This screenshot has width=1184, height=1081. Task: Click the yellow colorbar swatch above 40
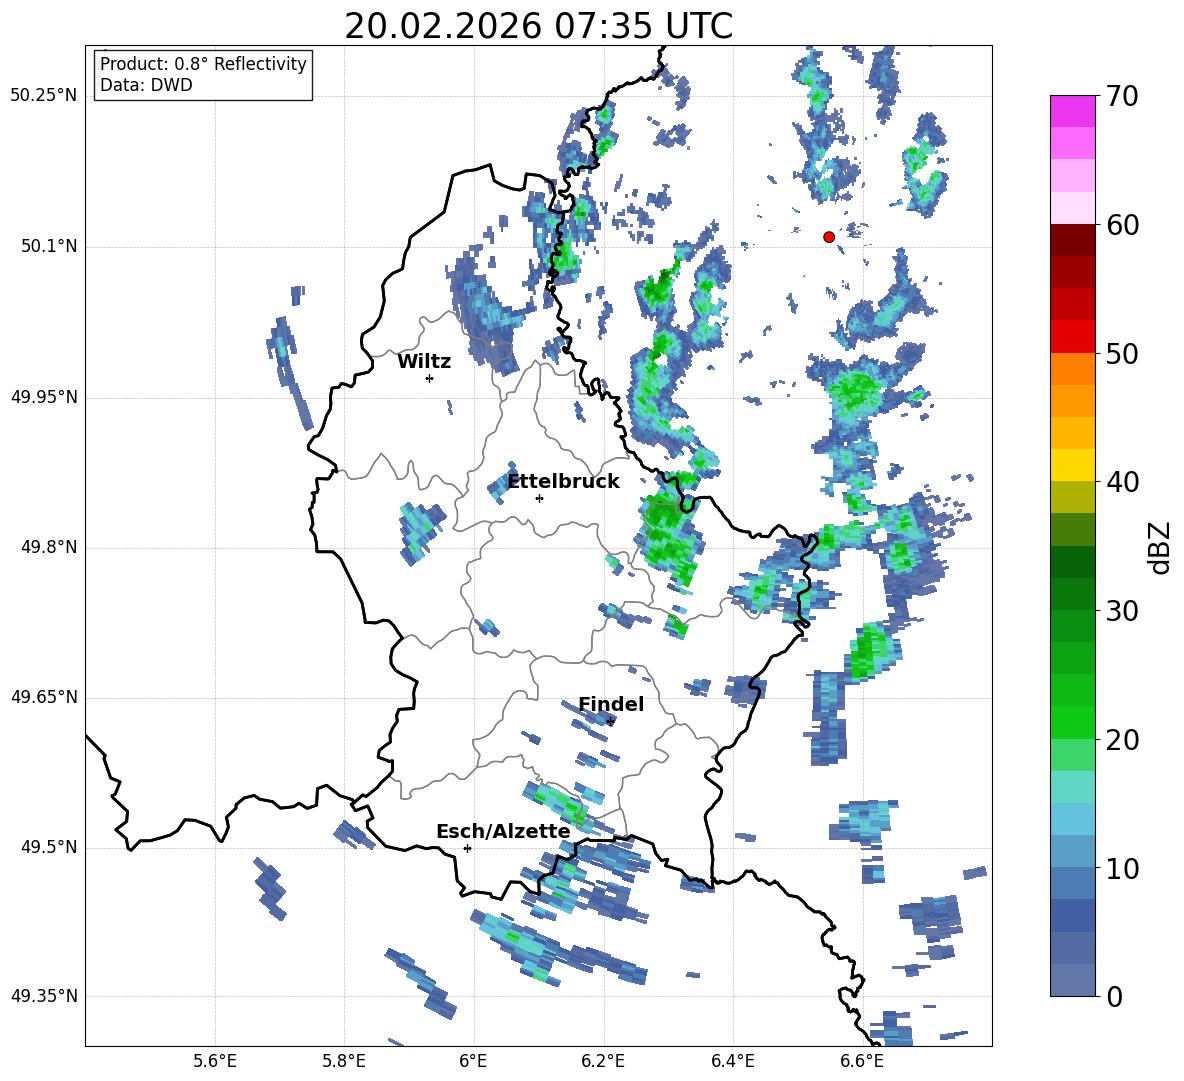pyautogui.click(x=1073, y=465)
